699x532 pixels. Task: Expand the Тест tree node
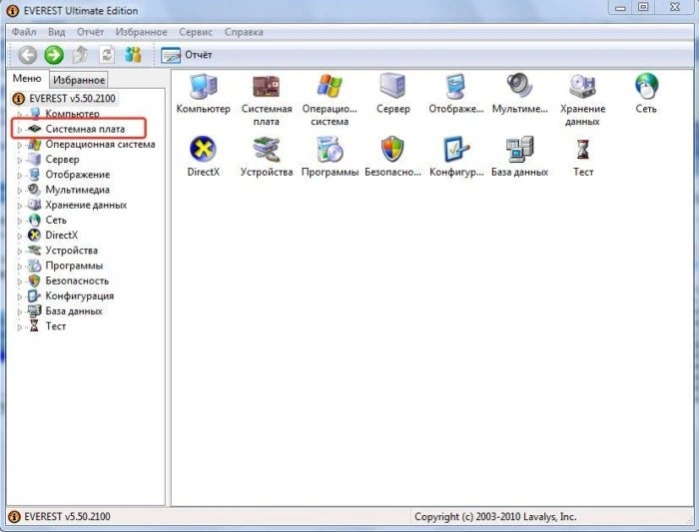(20, 326)
